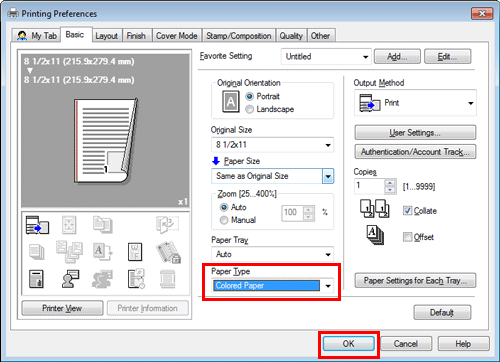Click the blue down arrow beside Paper Size
This screenshot has width=500, height=362.
pyautogui.click(x=216, y=161)
